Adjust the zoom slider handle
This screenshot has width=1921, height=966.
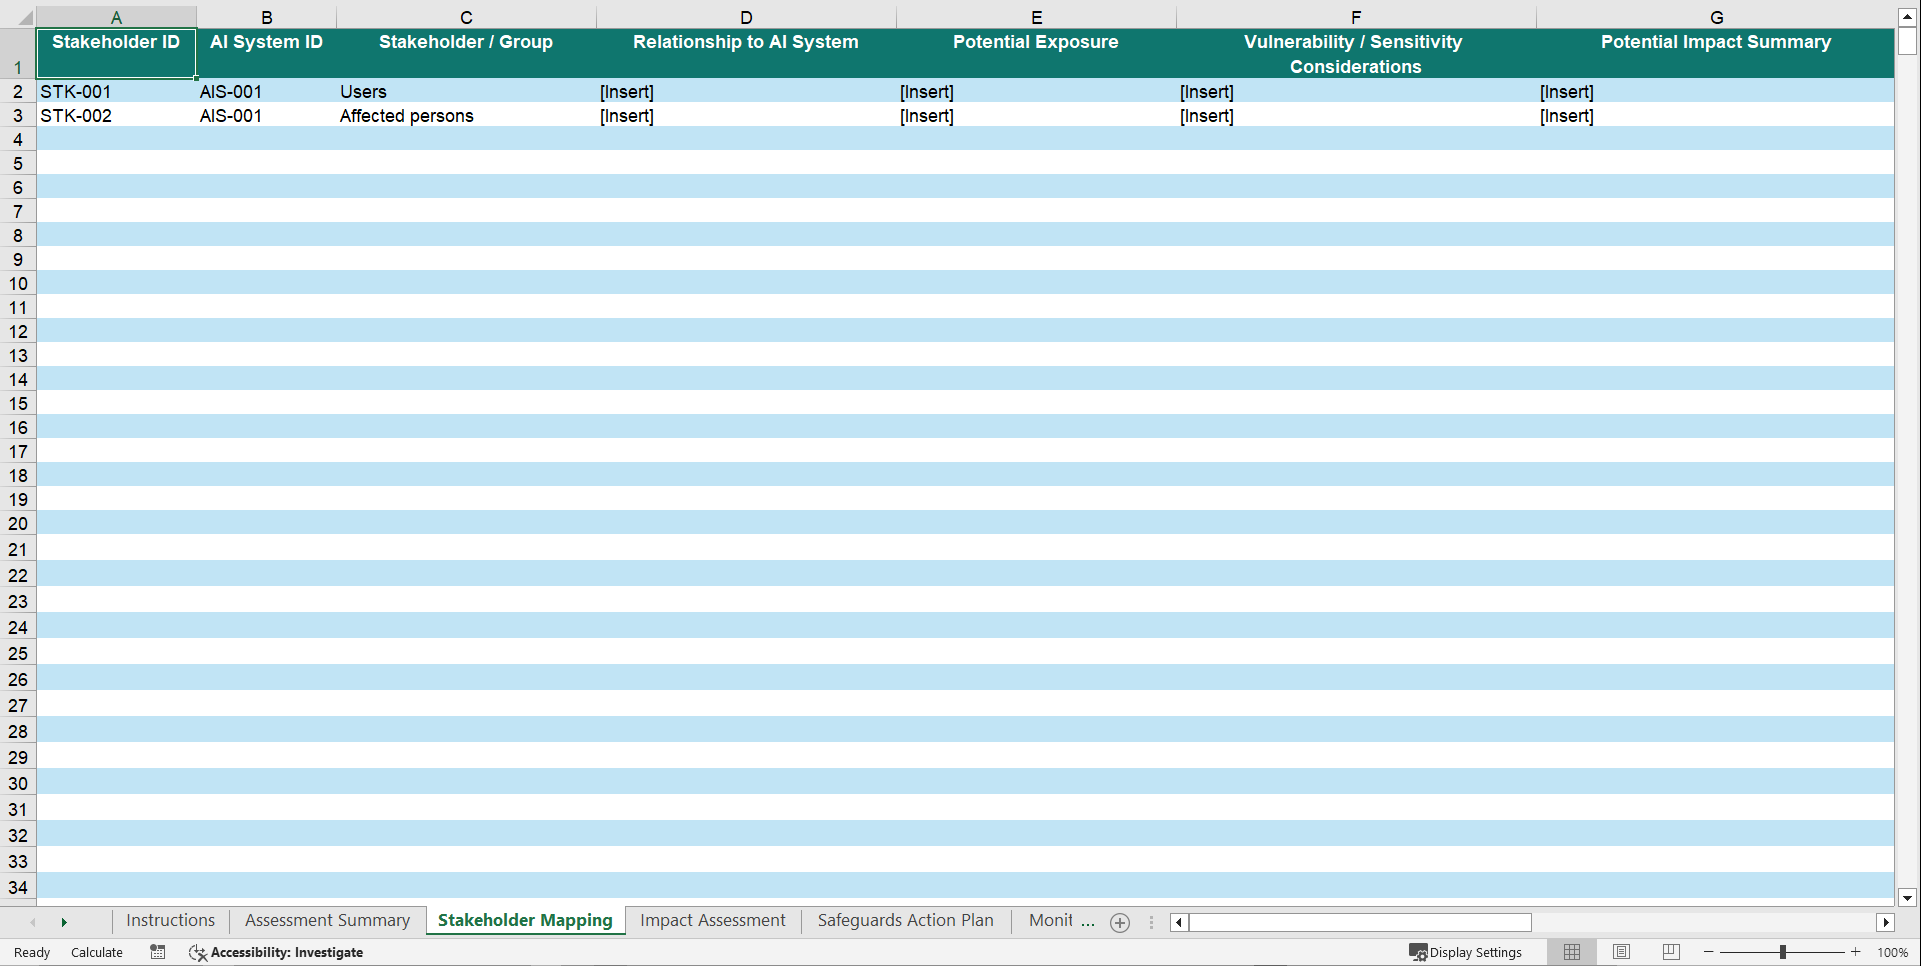click(1783, 952)
